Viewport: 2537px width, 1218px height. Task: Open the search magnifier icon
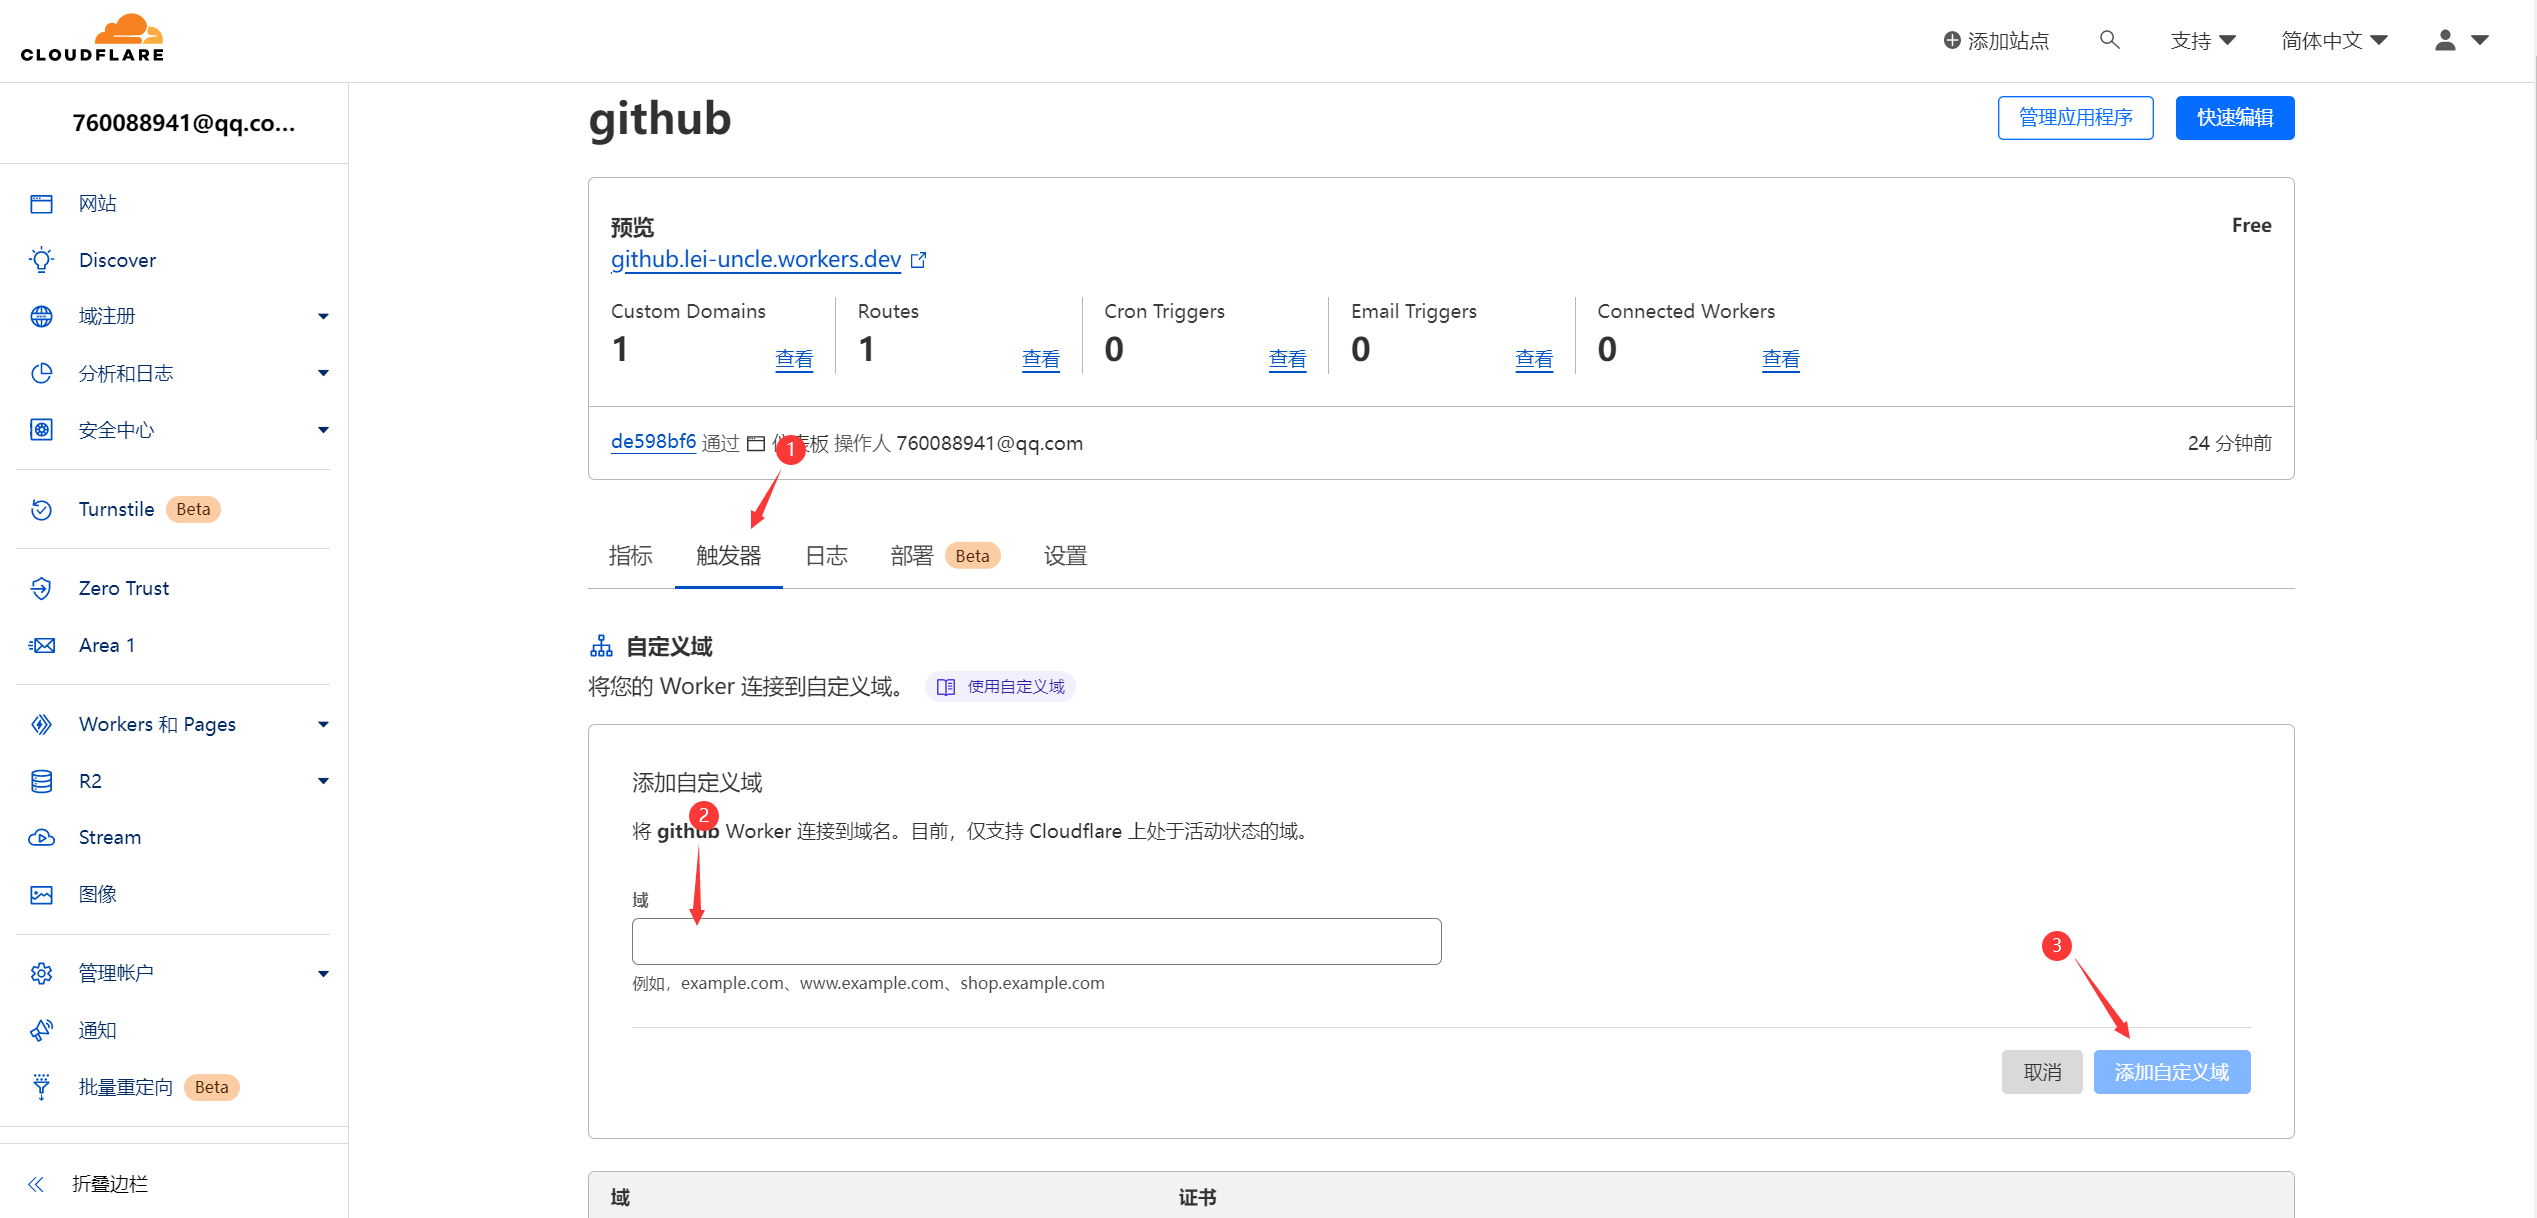coord(2109,40)
